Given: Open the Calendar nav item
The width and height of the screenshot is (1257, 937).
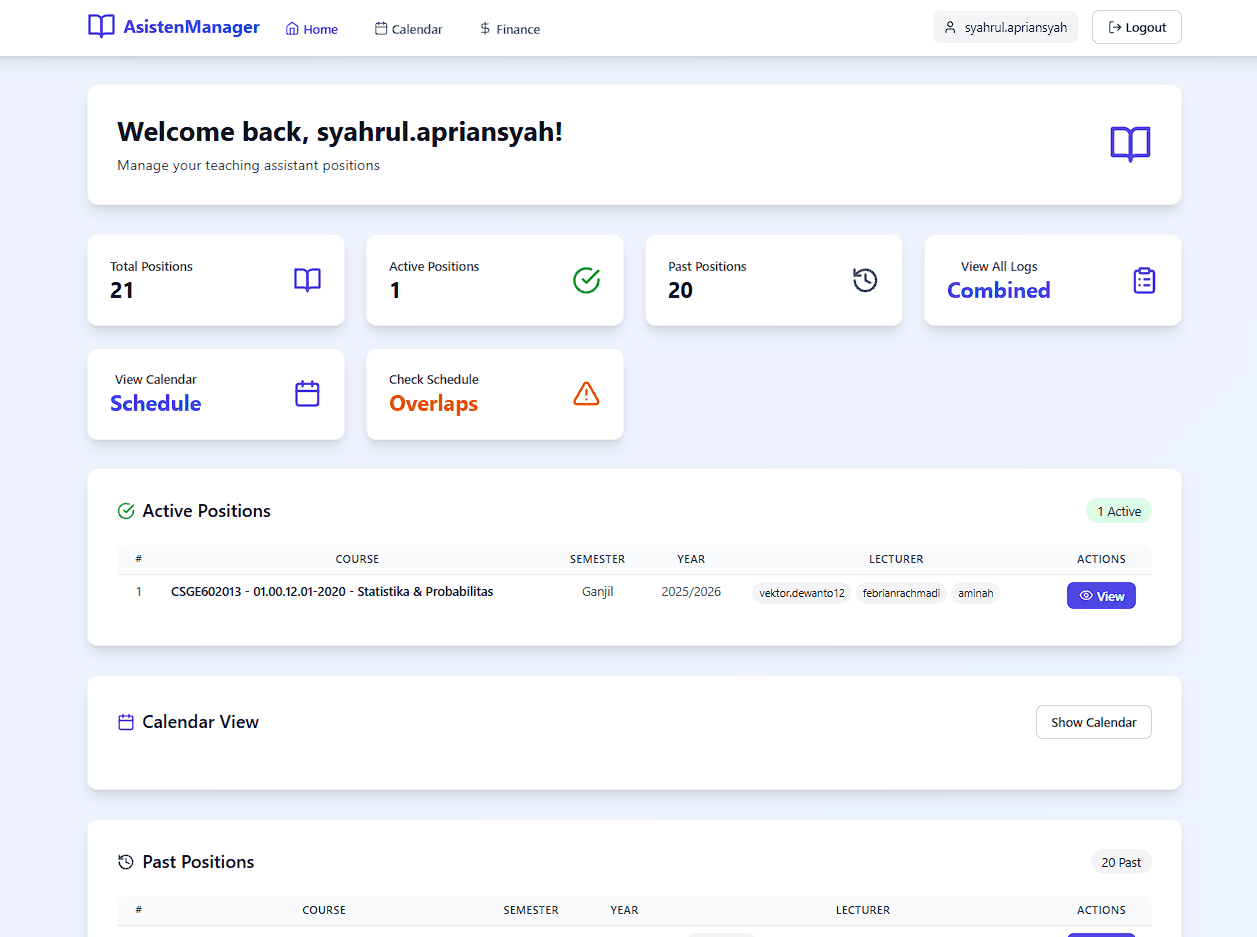Looking at the screenshot, I should point(409,29).
